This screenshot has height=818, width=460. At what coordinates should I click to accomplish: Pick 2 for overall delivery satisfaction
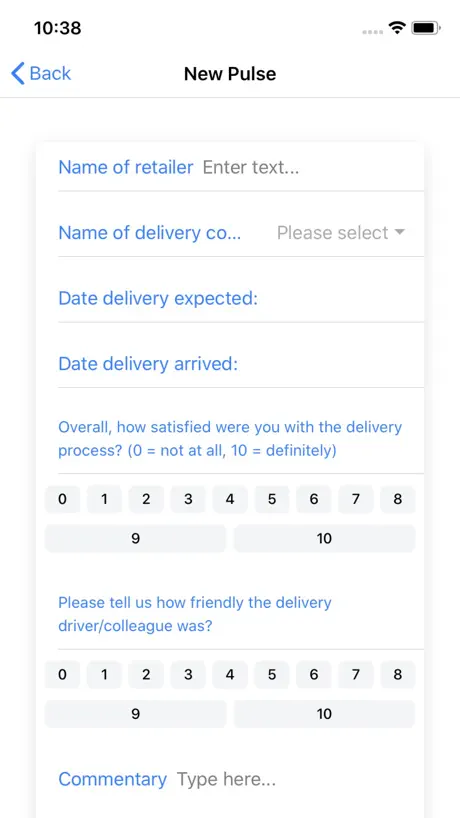[146, 499]
